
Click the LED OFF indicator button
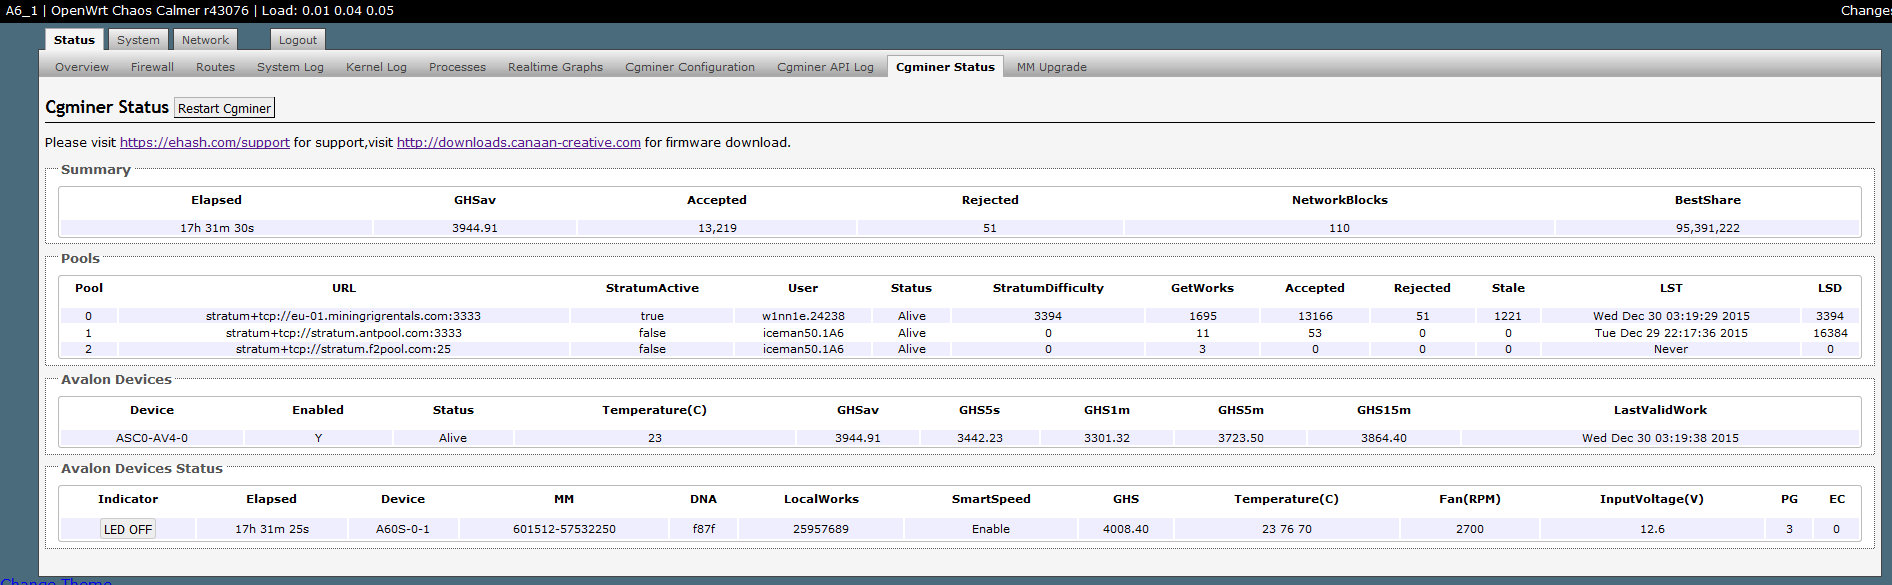[x=128, y=529]
